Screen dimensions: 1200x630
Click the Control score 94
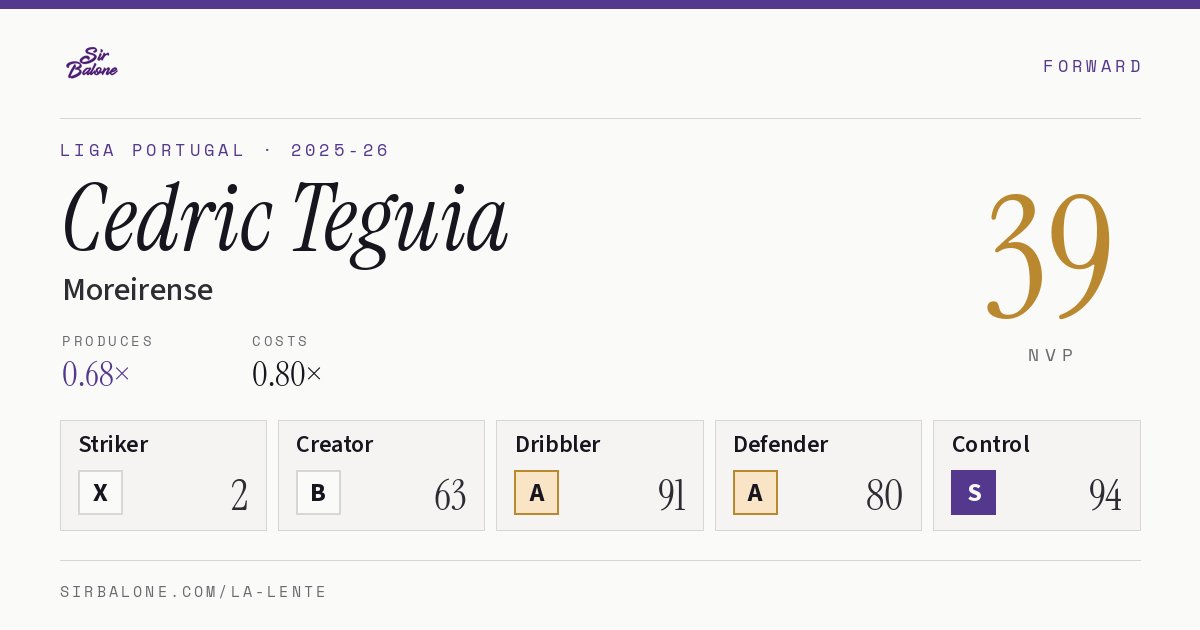(1105, 495)
